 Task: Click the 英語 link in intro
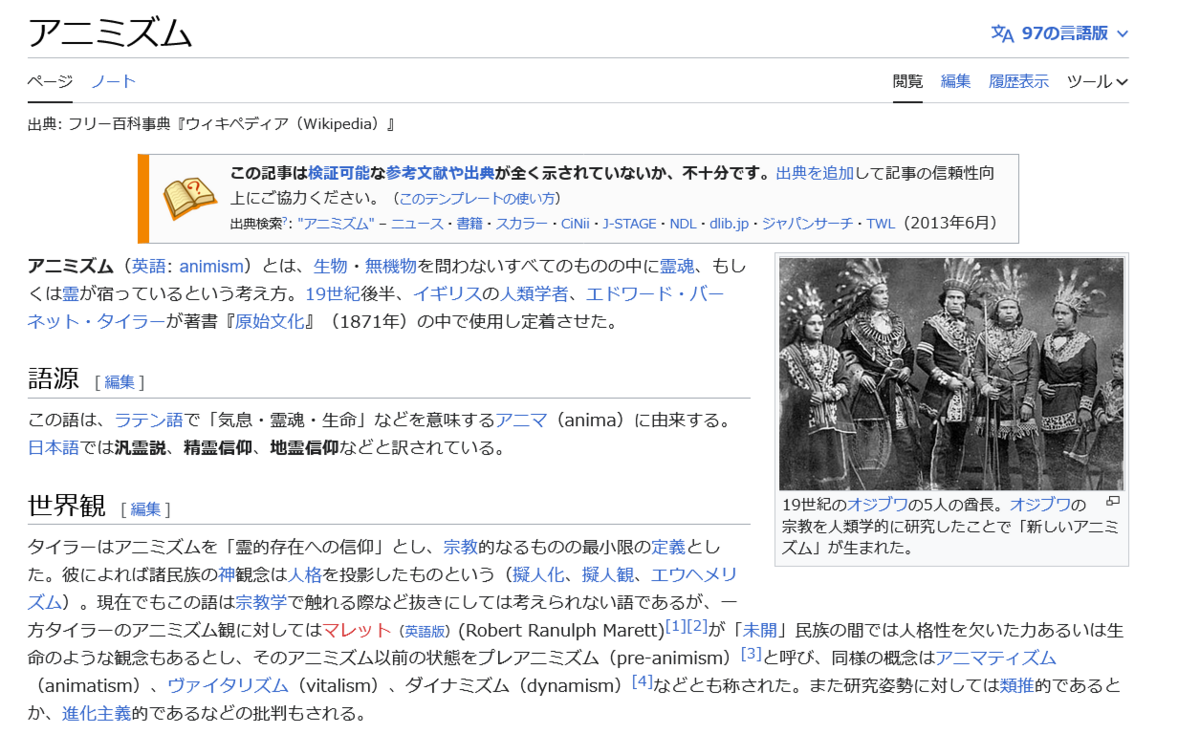click(149, 266)
